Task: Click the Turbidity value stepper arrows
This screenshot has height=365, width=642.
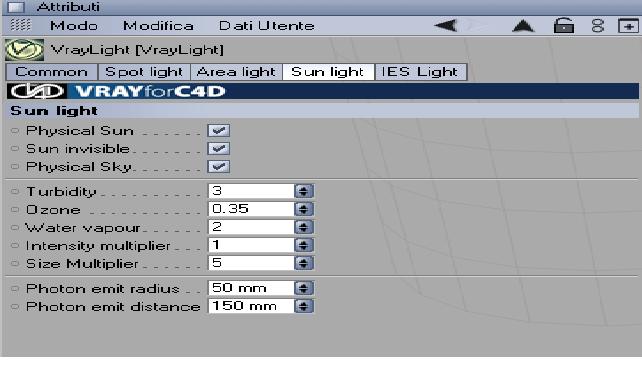Action: tap(303, 191)
